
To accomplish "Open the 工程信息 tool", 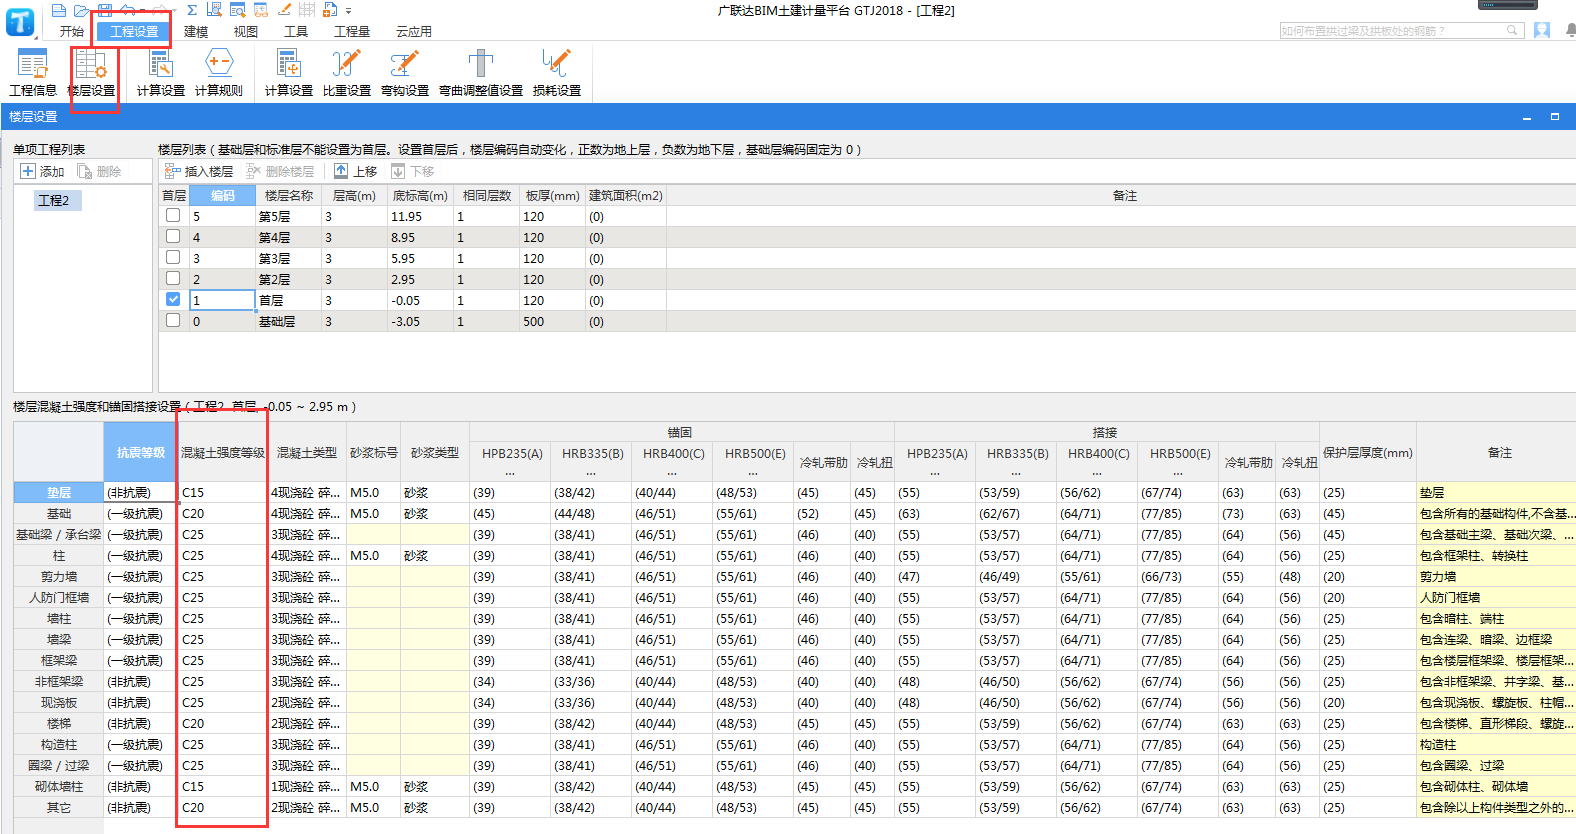I will click(x=32, y=72).
